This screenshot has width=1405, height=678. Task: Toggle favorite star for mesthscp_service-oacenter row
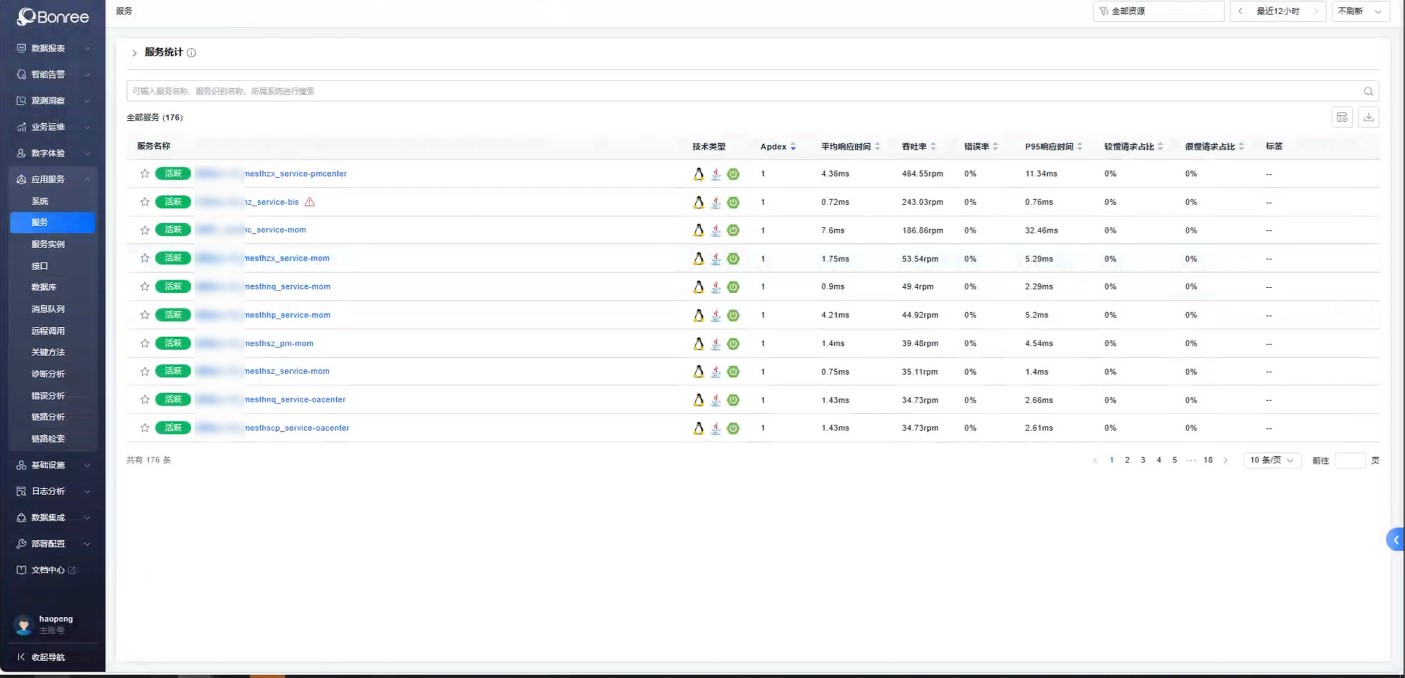(x=145, y=428)
